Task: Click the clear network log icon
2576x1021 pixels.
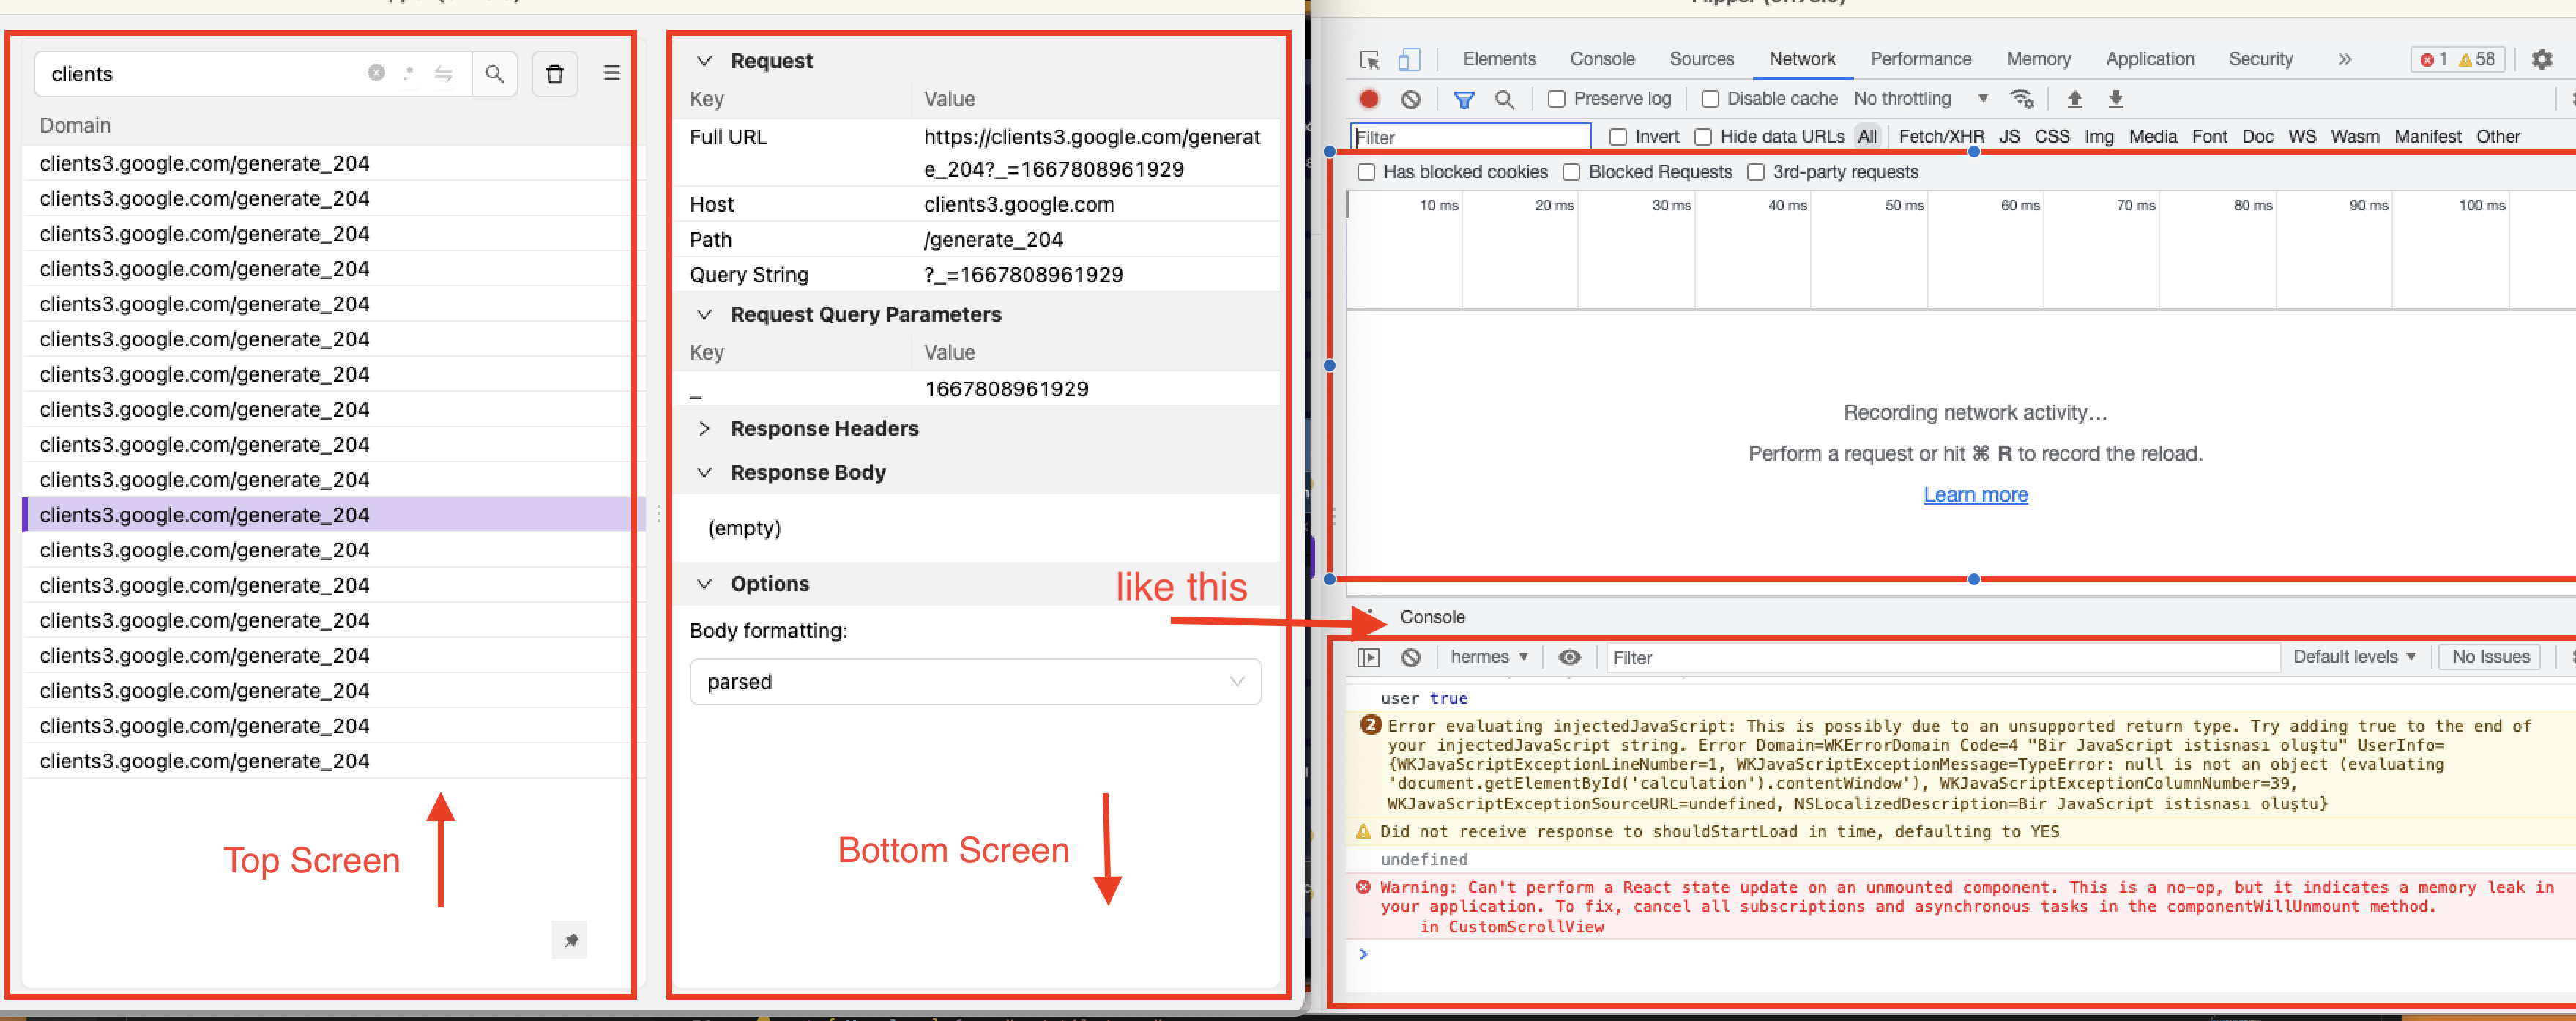Action: 1411,98
